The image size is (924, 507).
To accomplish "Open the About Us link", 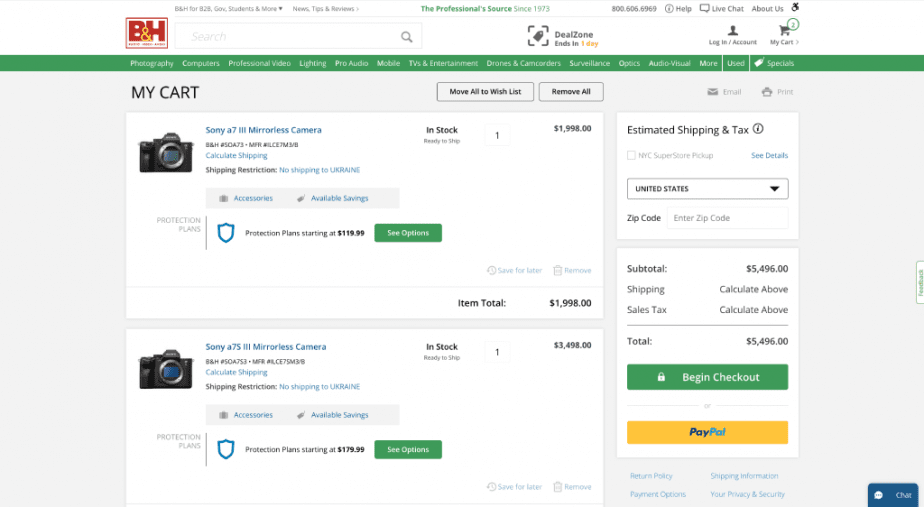I will (767, 9).
